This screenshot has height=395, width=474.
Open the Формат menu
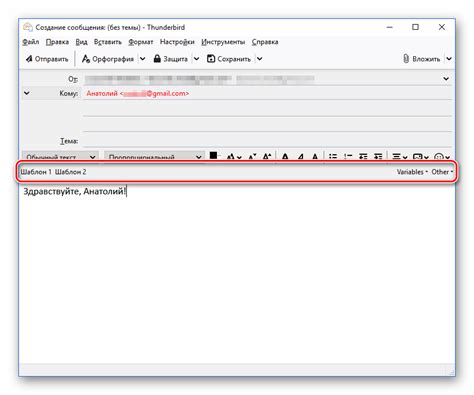tap(141, 42)
